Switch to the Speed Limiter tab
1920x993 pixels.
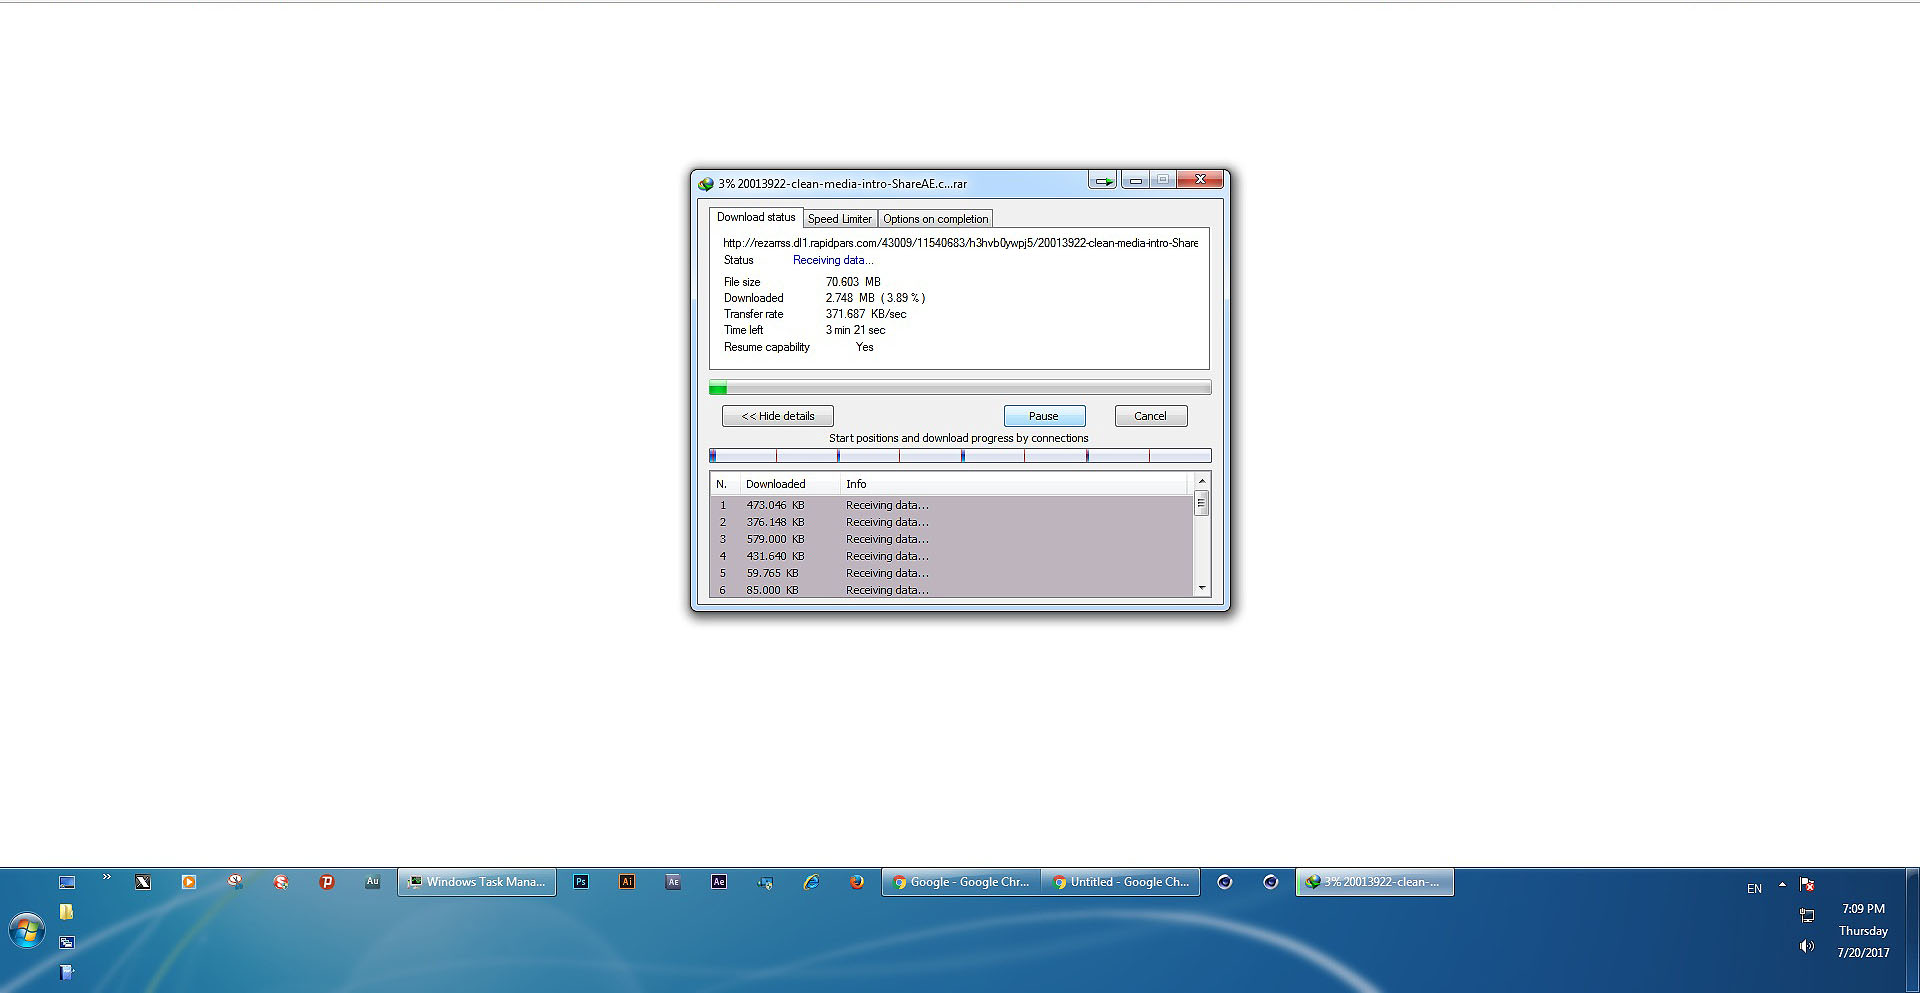click(x=840, y=219)
